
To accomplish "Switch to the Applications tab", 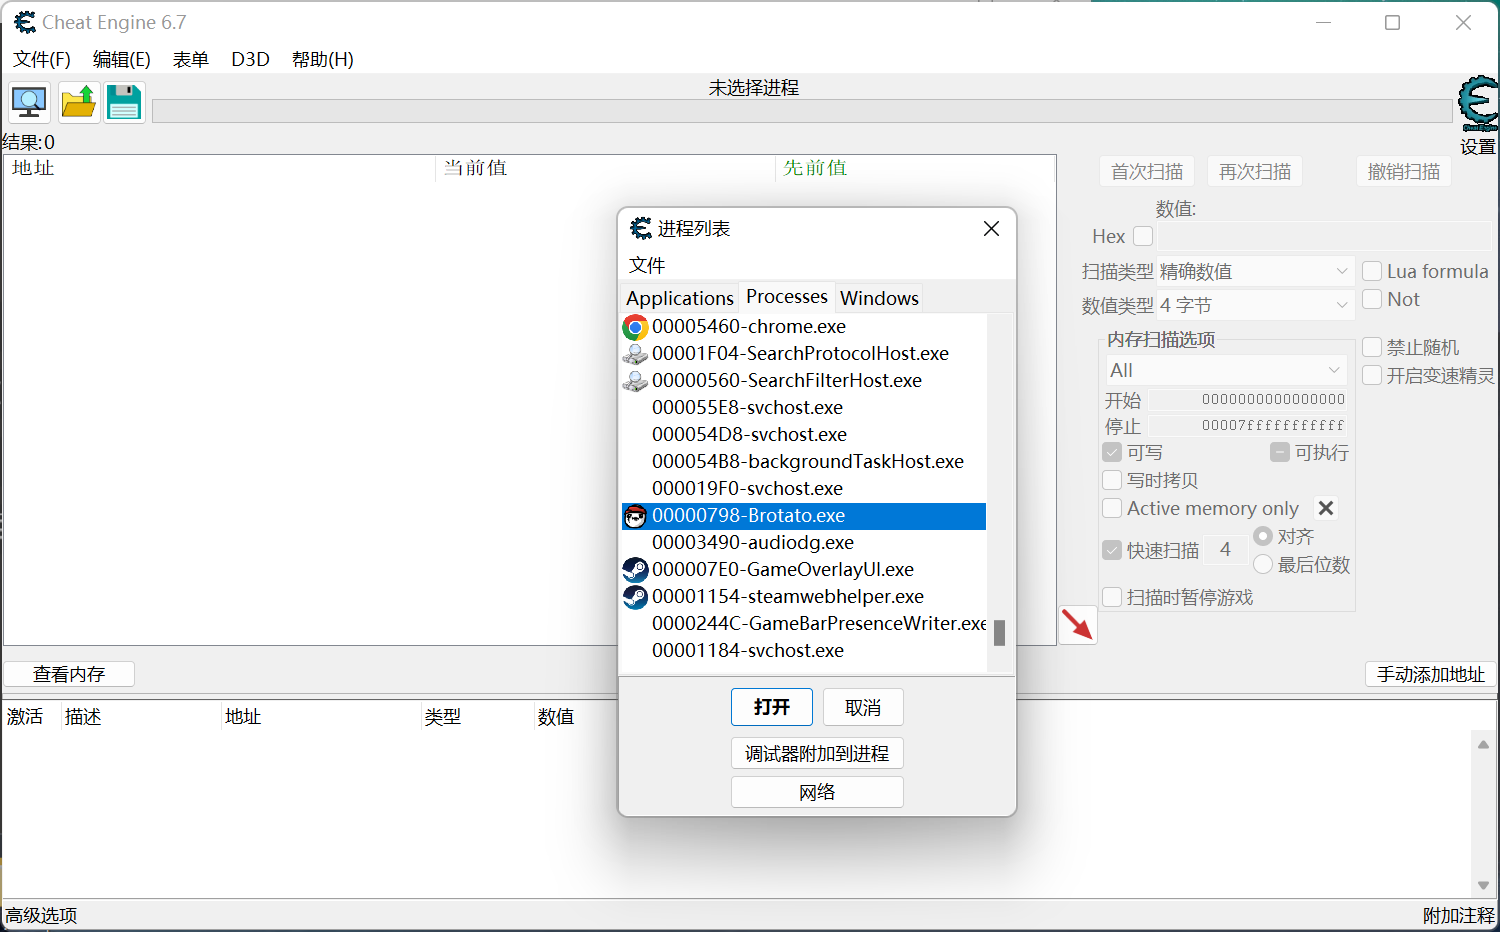I will [x=680, y=298].
